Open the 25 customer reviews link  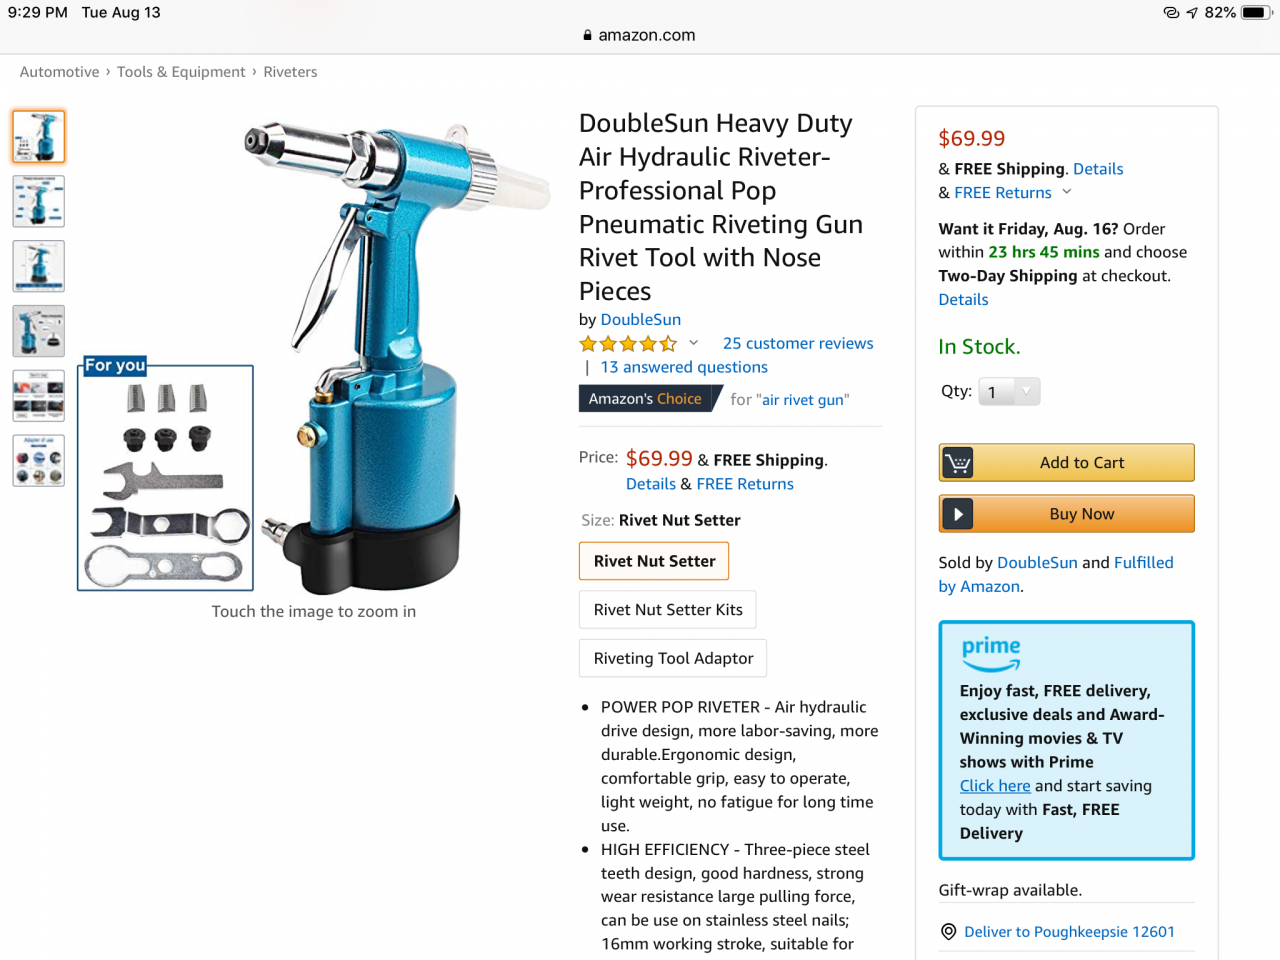(798, 343)
